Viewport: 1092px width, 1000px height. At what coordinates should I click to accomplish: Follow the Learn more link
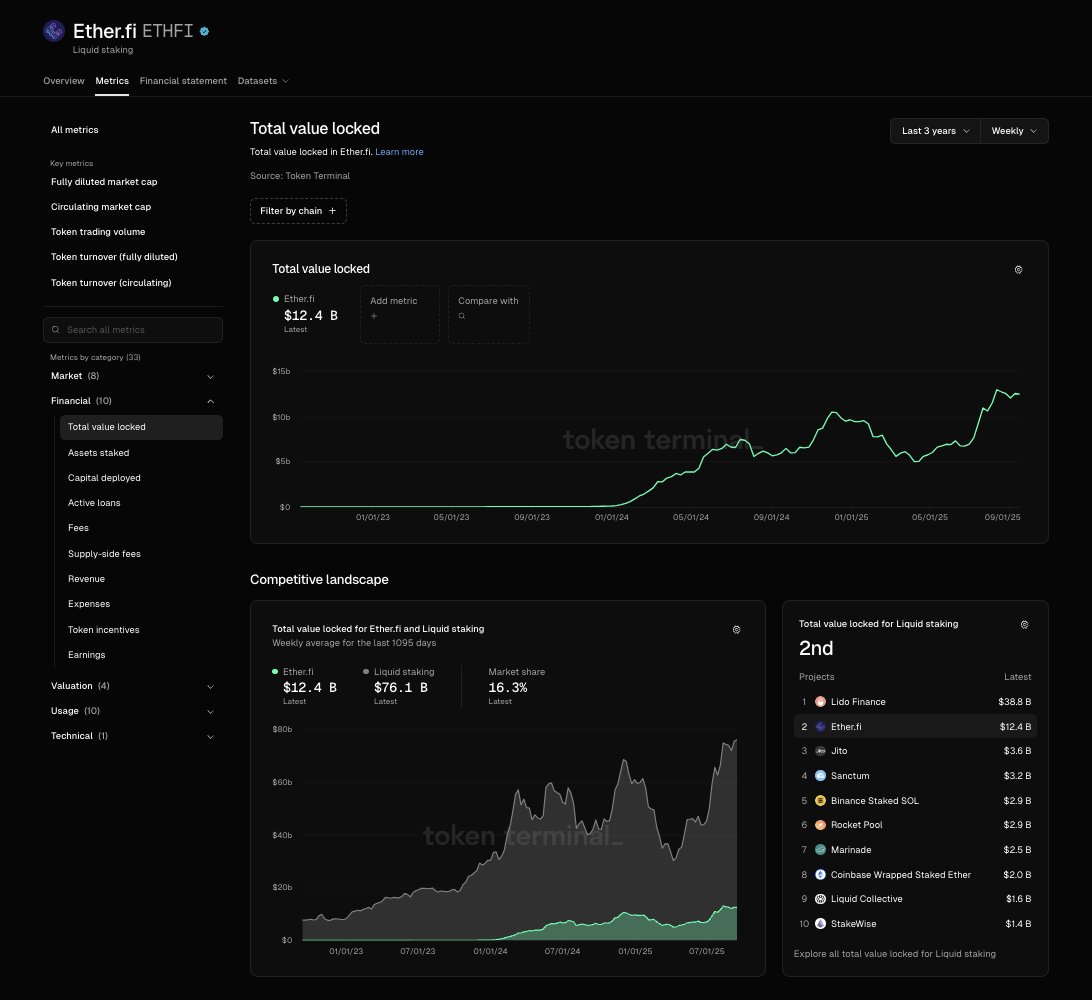(399, 152)
